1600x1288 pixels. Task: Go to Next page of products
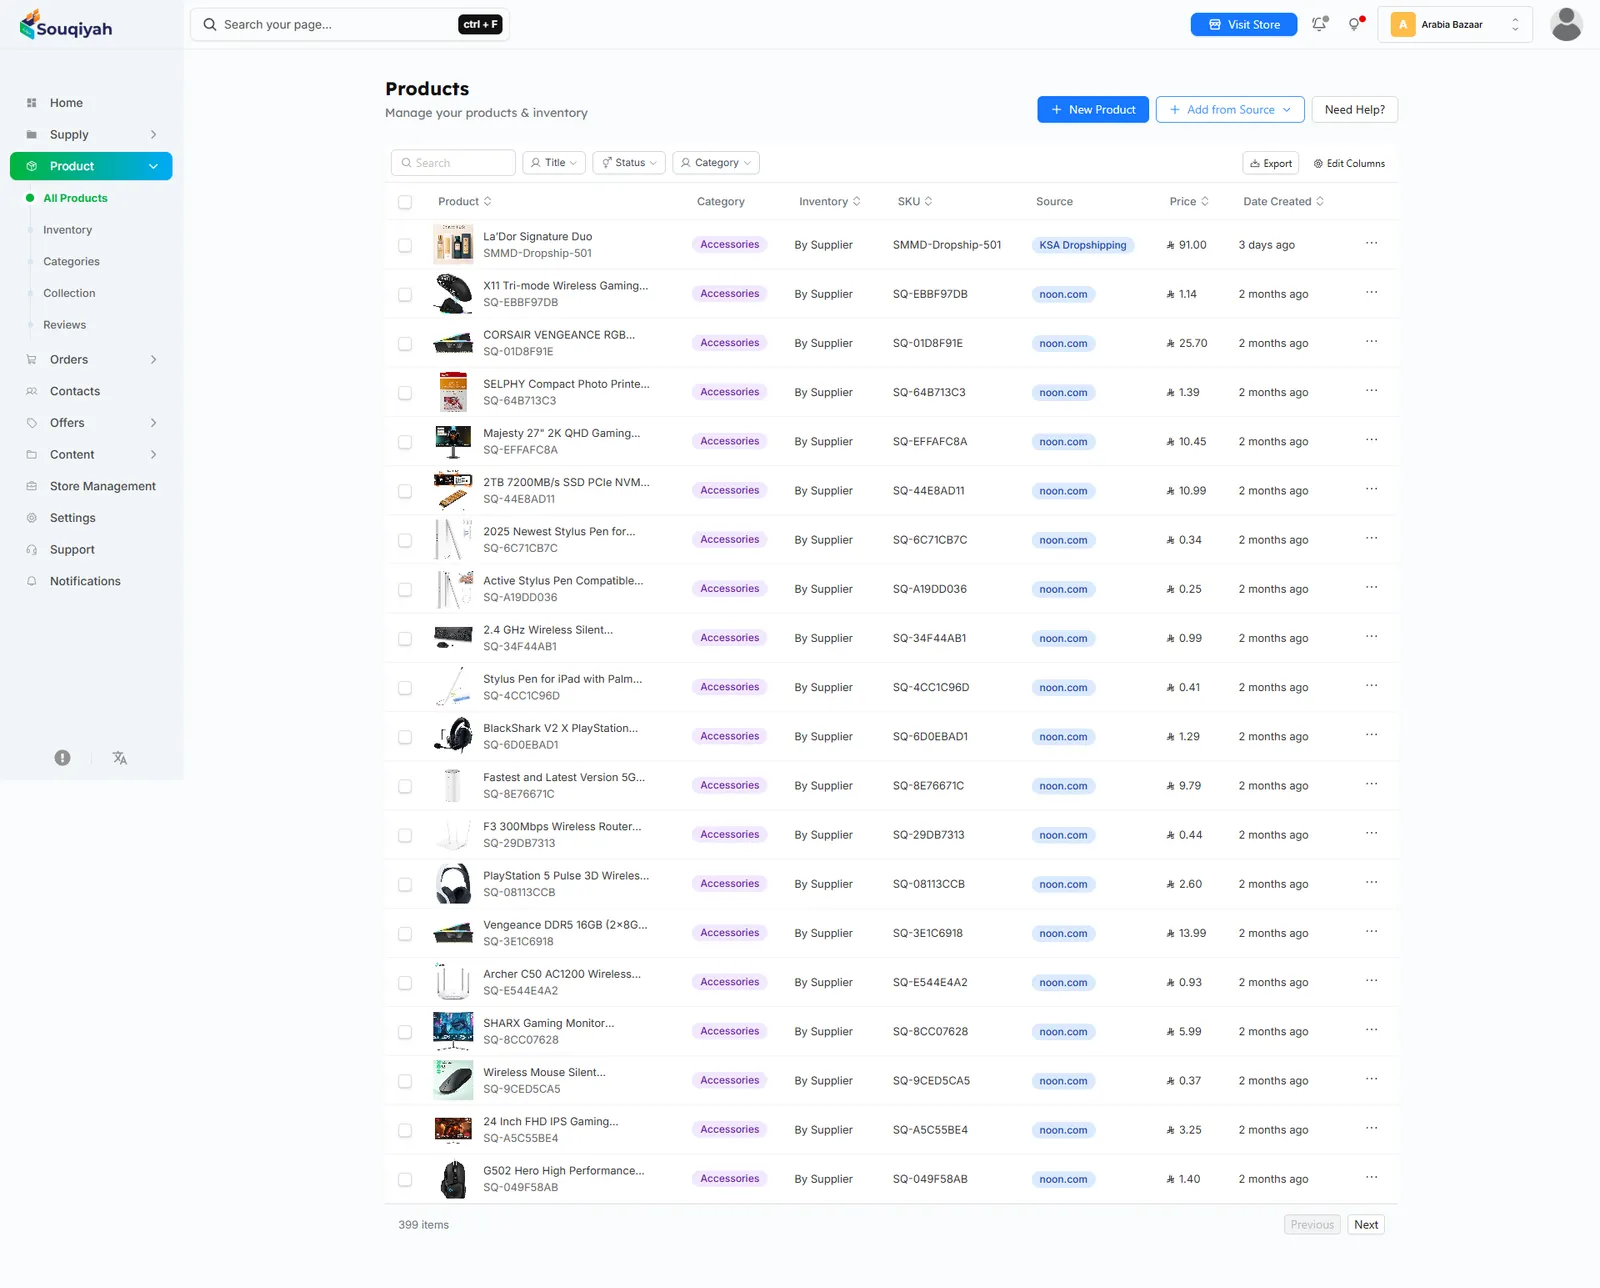(x=1366, y=1225)
